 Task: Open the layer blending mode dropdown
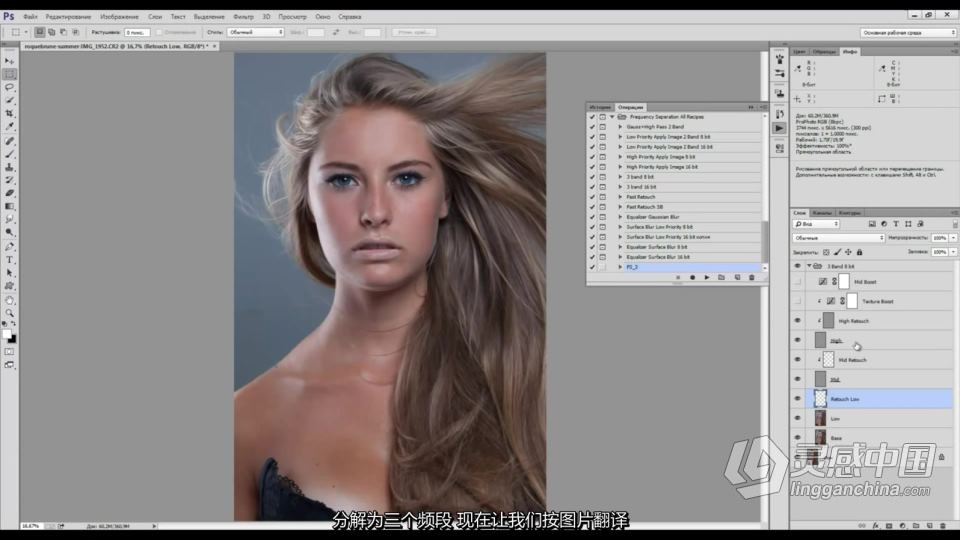838,238
